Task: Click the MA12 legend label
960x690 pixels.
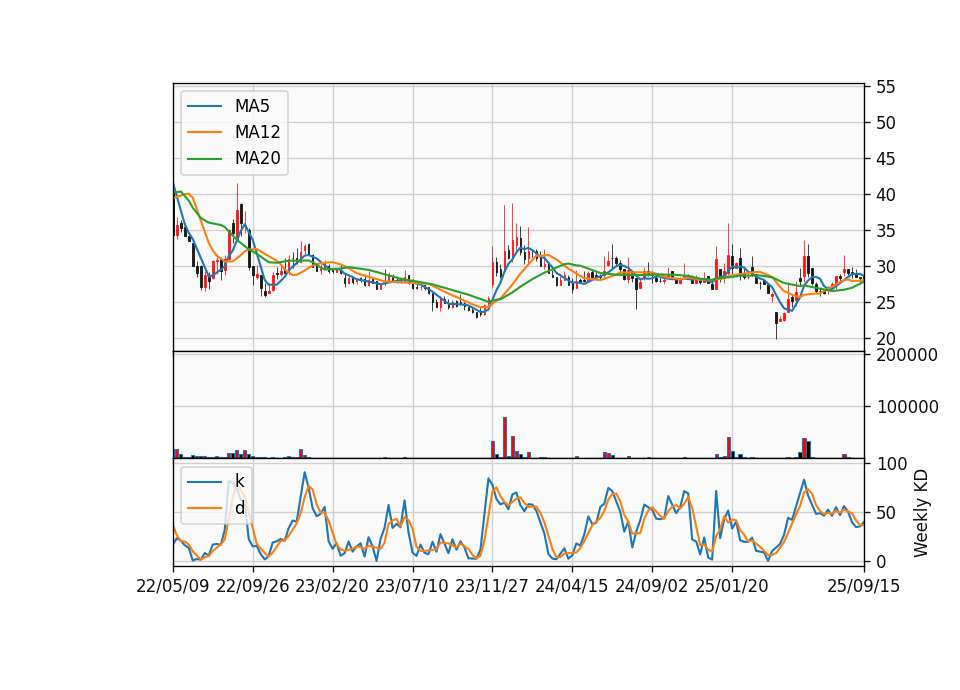Action: click(x=257, y=132)
